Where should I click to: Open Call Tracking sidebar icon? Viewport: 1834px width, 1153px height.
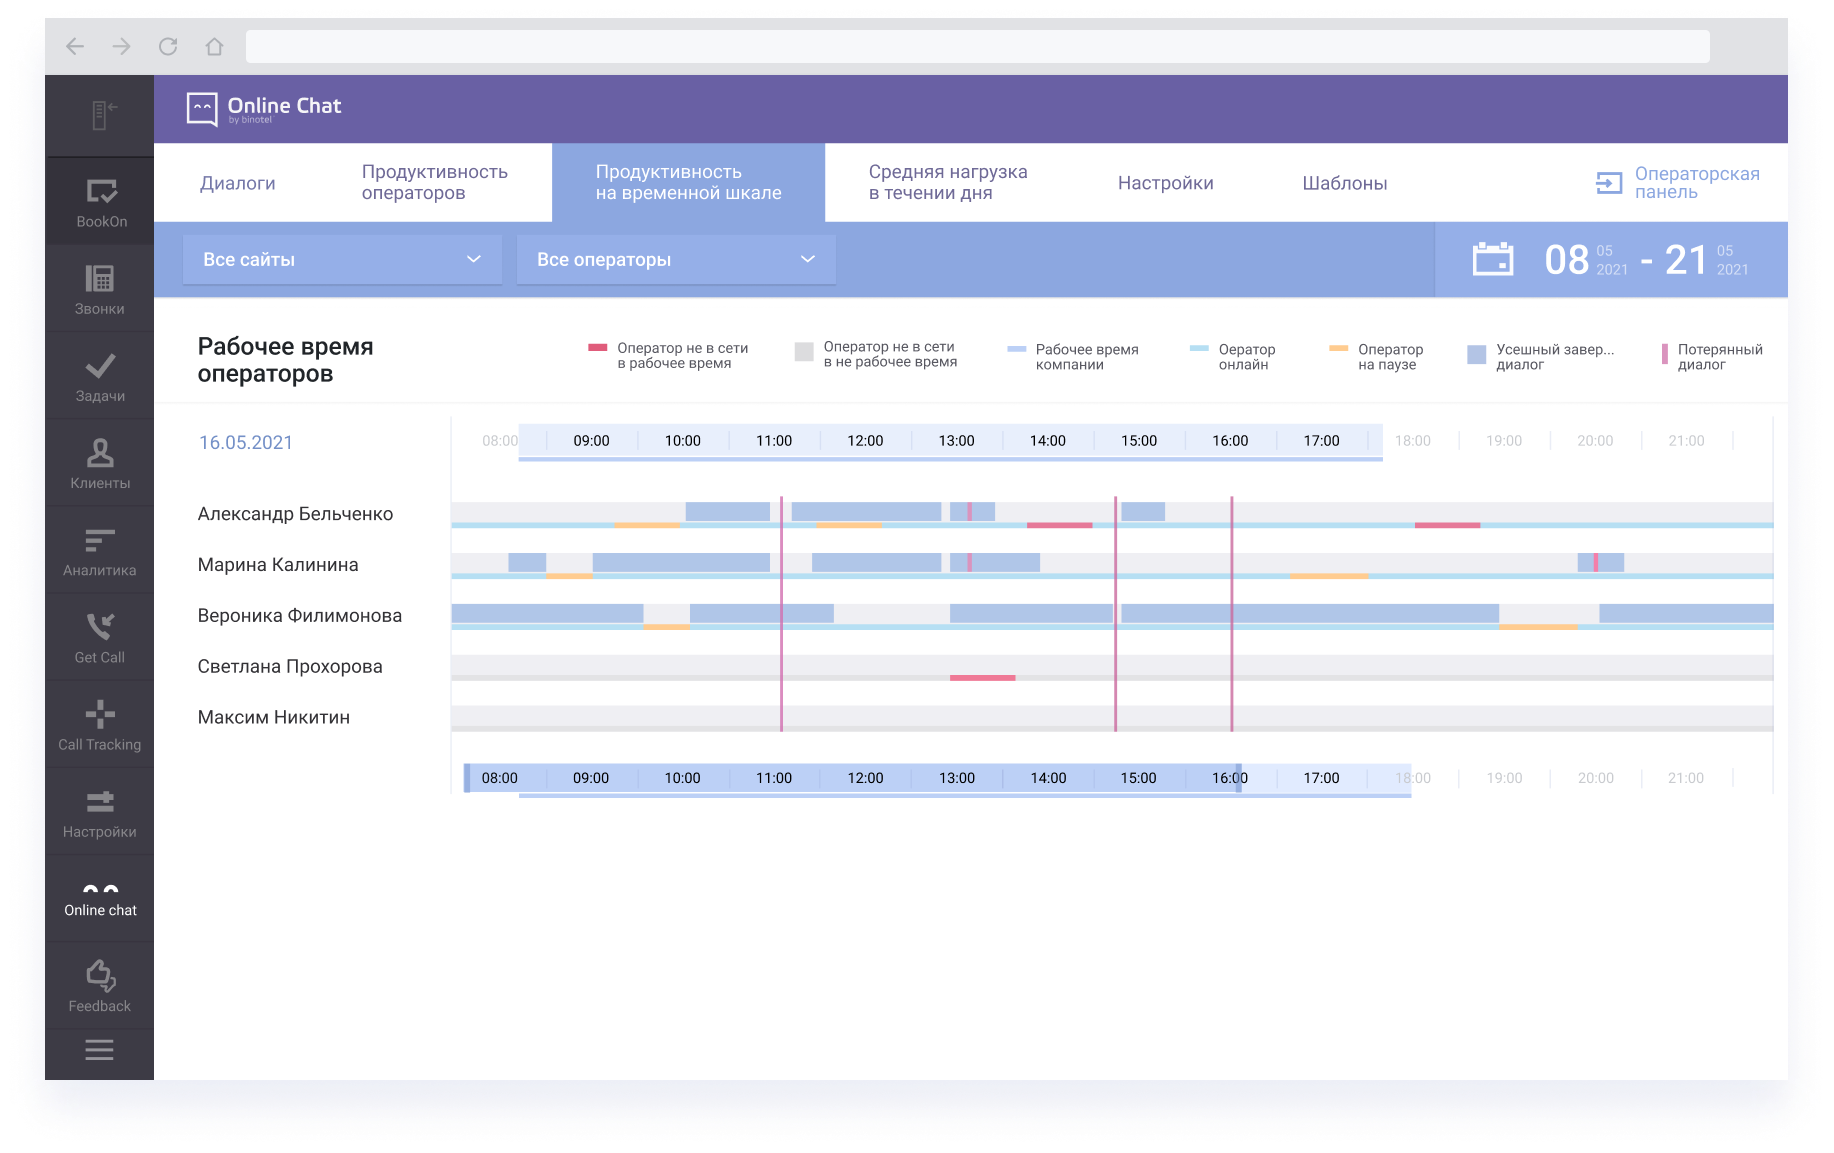point(100,715)
